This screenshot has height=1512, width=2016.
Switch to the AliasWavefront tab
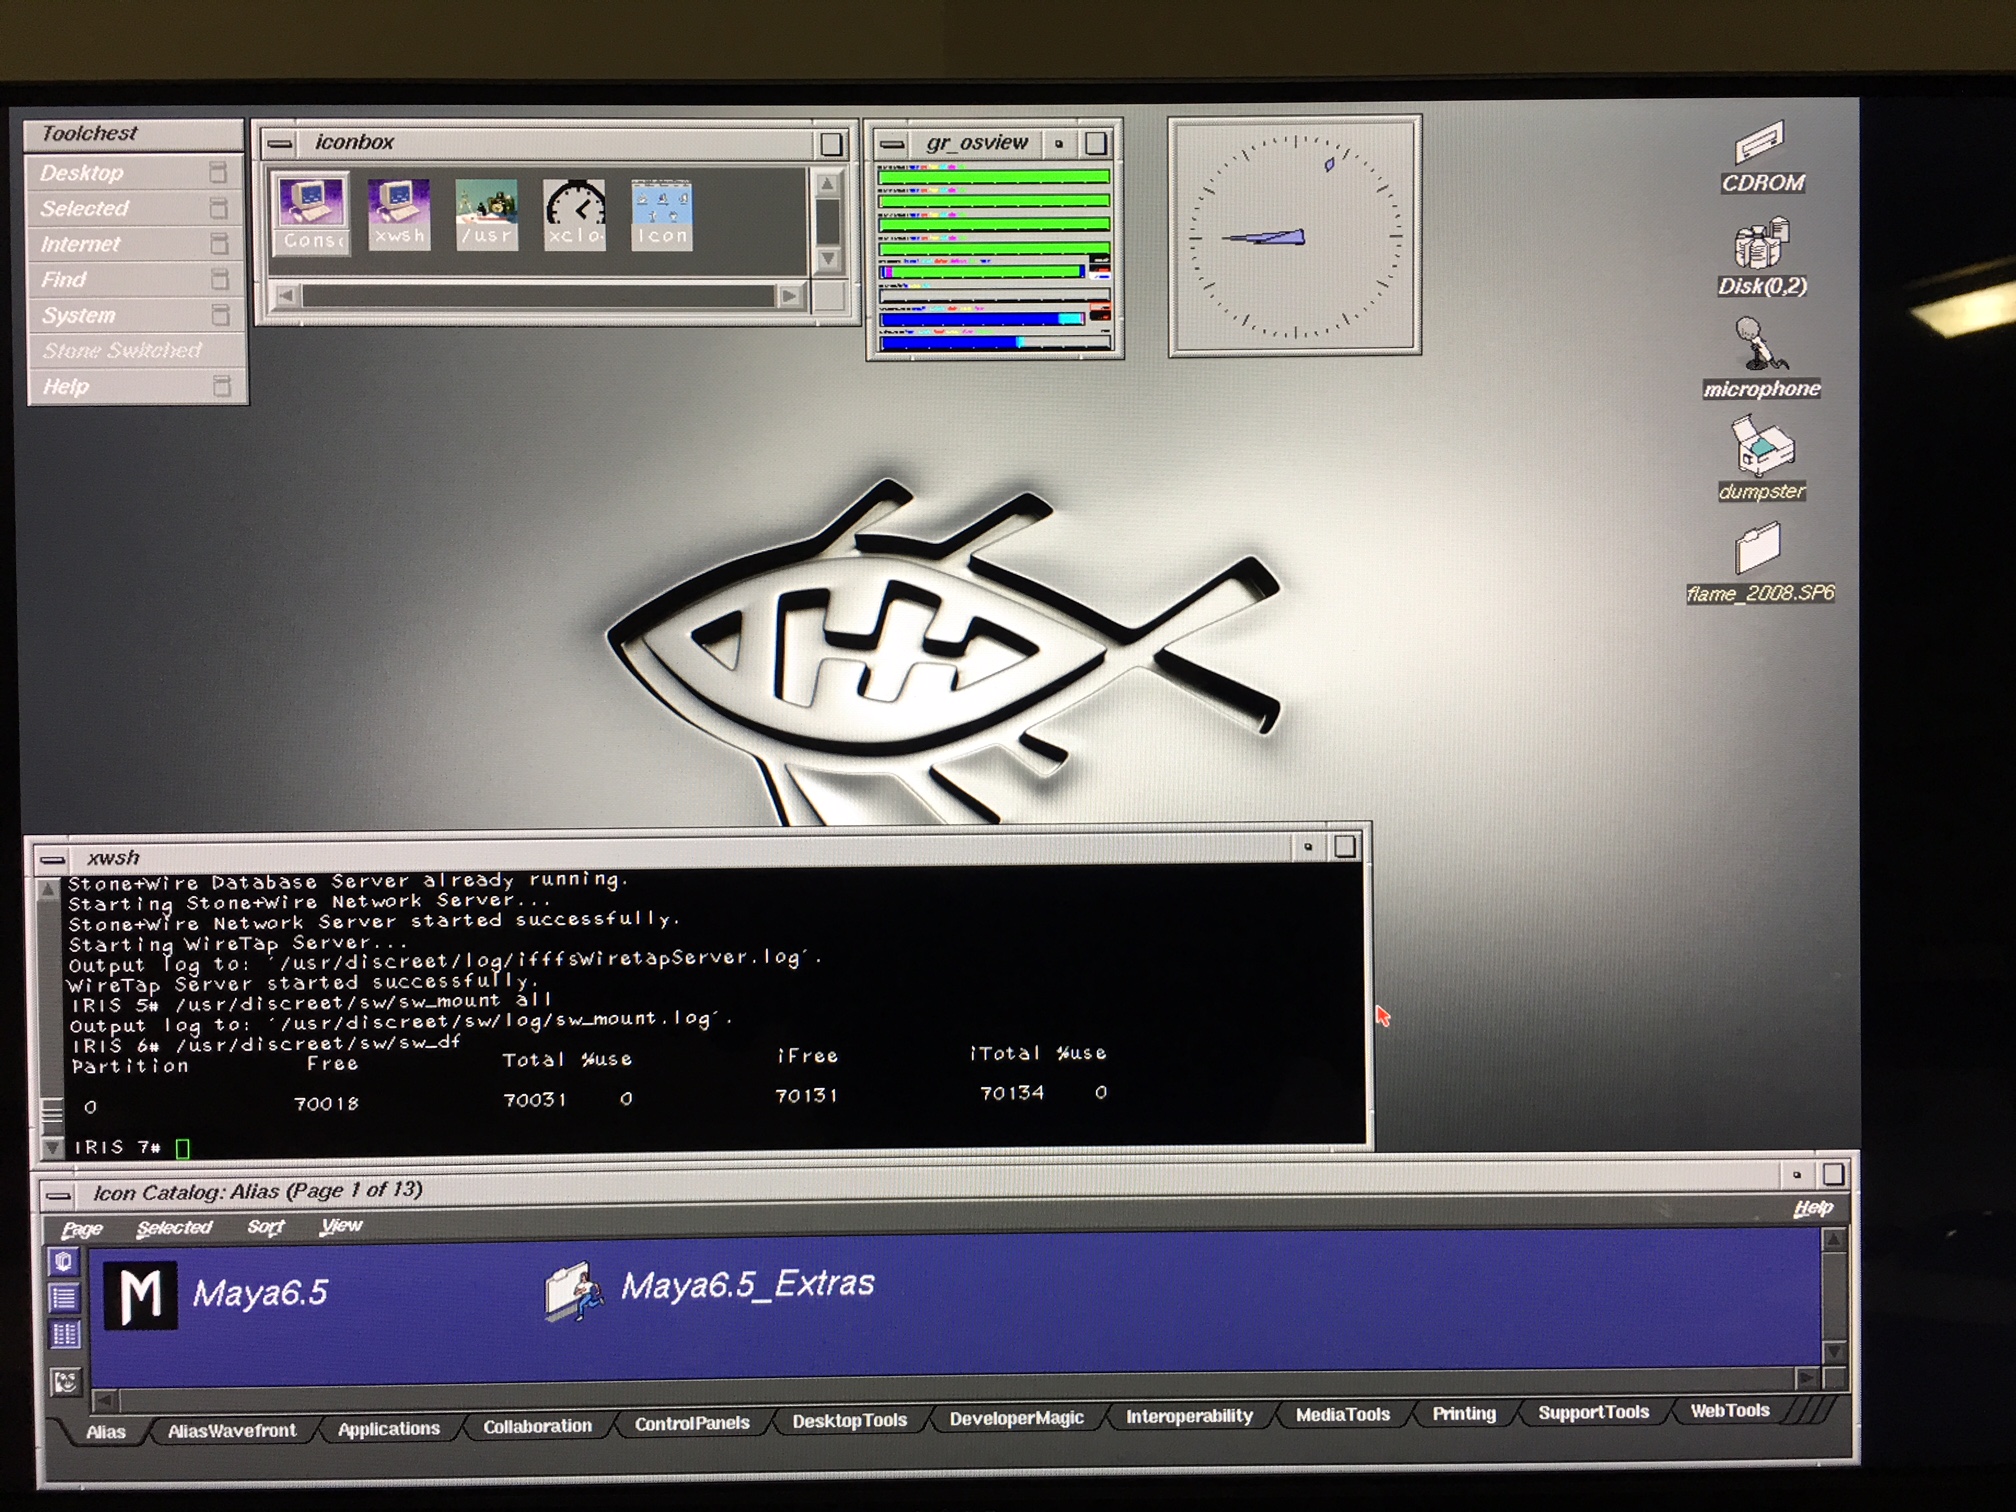point(232,1431)
